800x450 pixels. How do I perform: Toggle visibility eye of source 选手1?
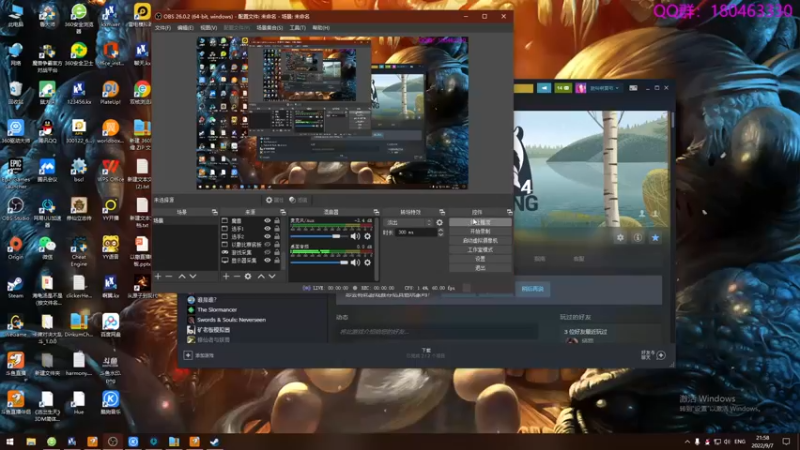[267, 229]
